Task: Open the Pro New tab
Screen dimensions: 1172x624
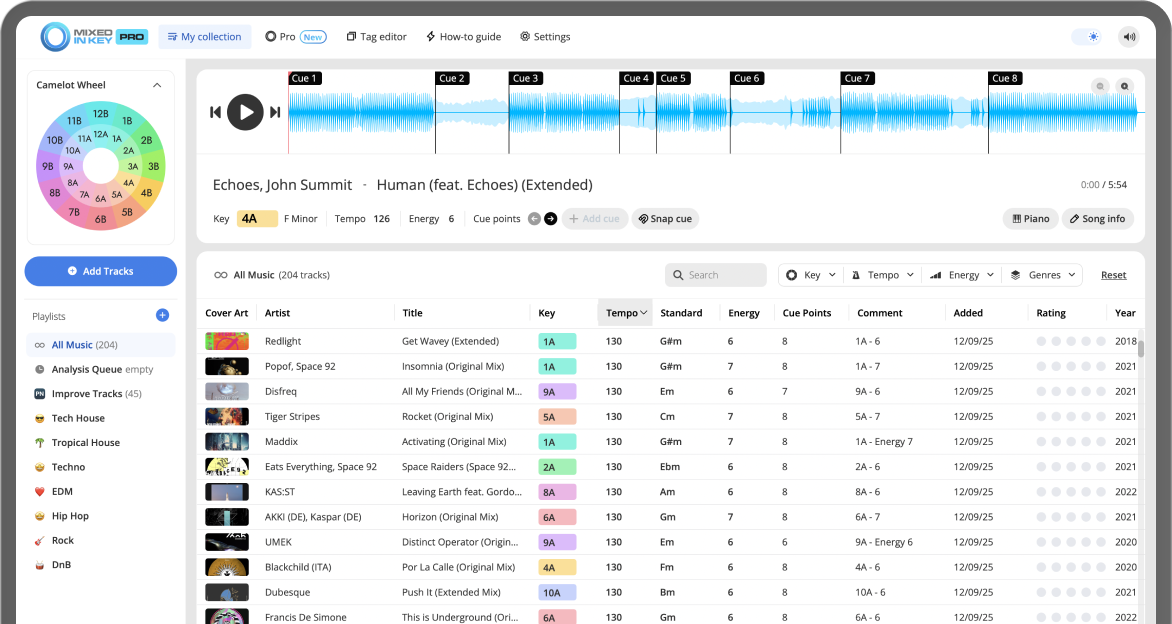Action: pos(296,37)
